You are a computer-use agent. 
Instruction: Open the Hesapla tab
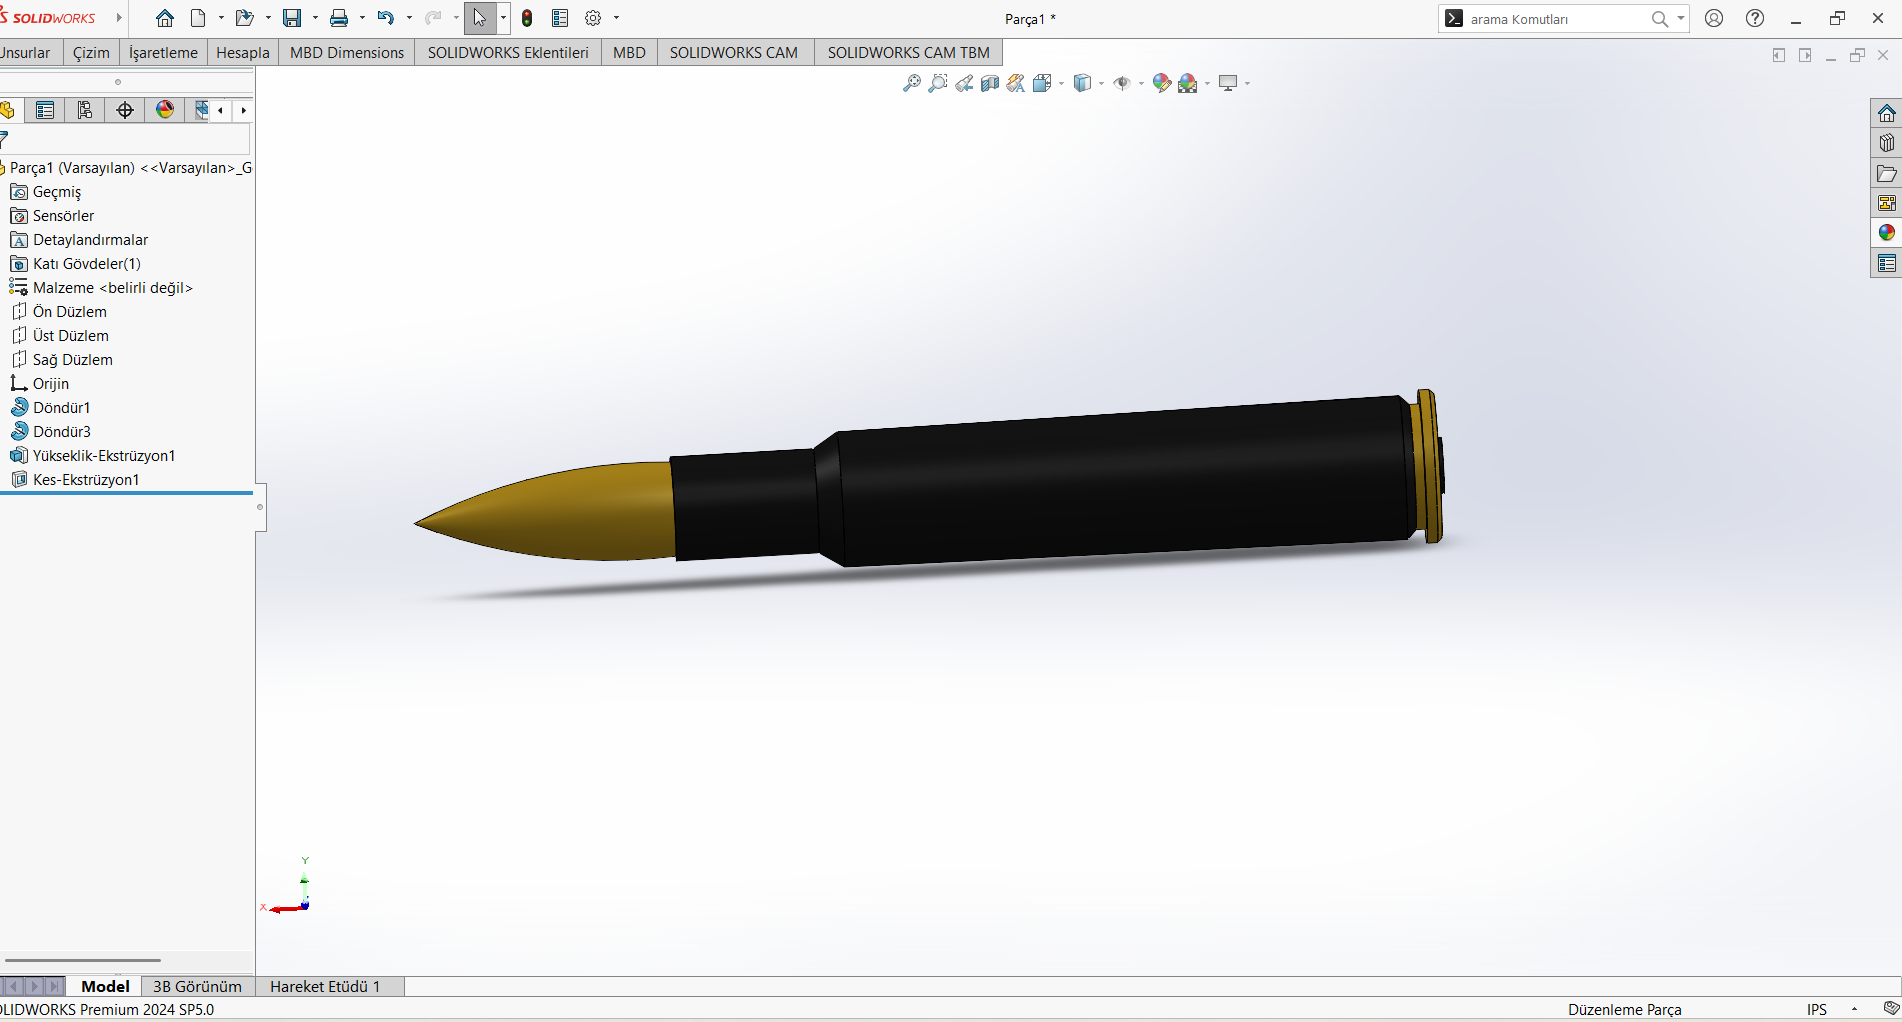(x=243, y=52)
